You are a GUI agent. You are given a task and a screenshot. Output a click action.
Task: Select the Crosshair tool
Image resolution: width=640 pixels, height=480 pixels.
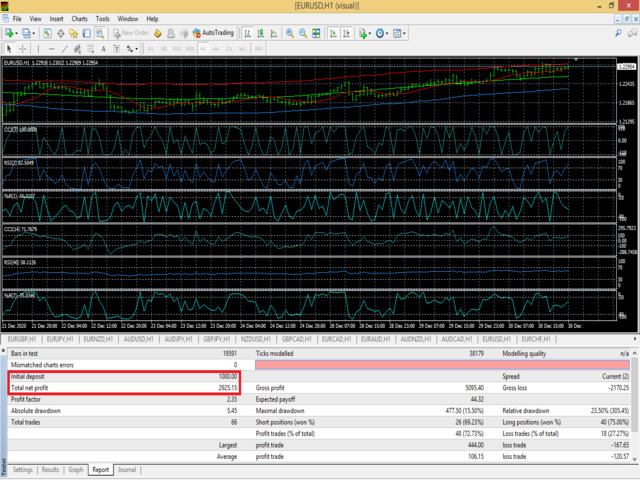pyautogui.click(x=23, y=48)
